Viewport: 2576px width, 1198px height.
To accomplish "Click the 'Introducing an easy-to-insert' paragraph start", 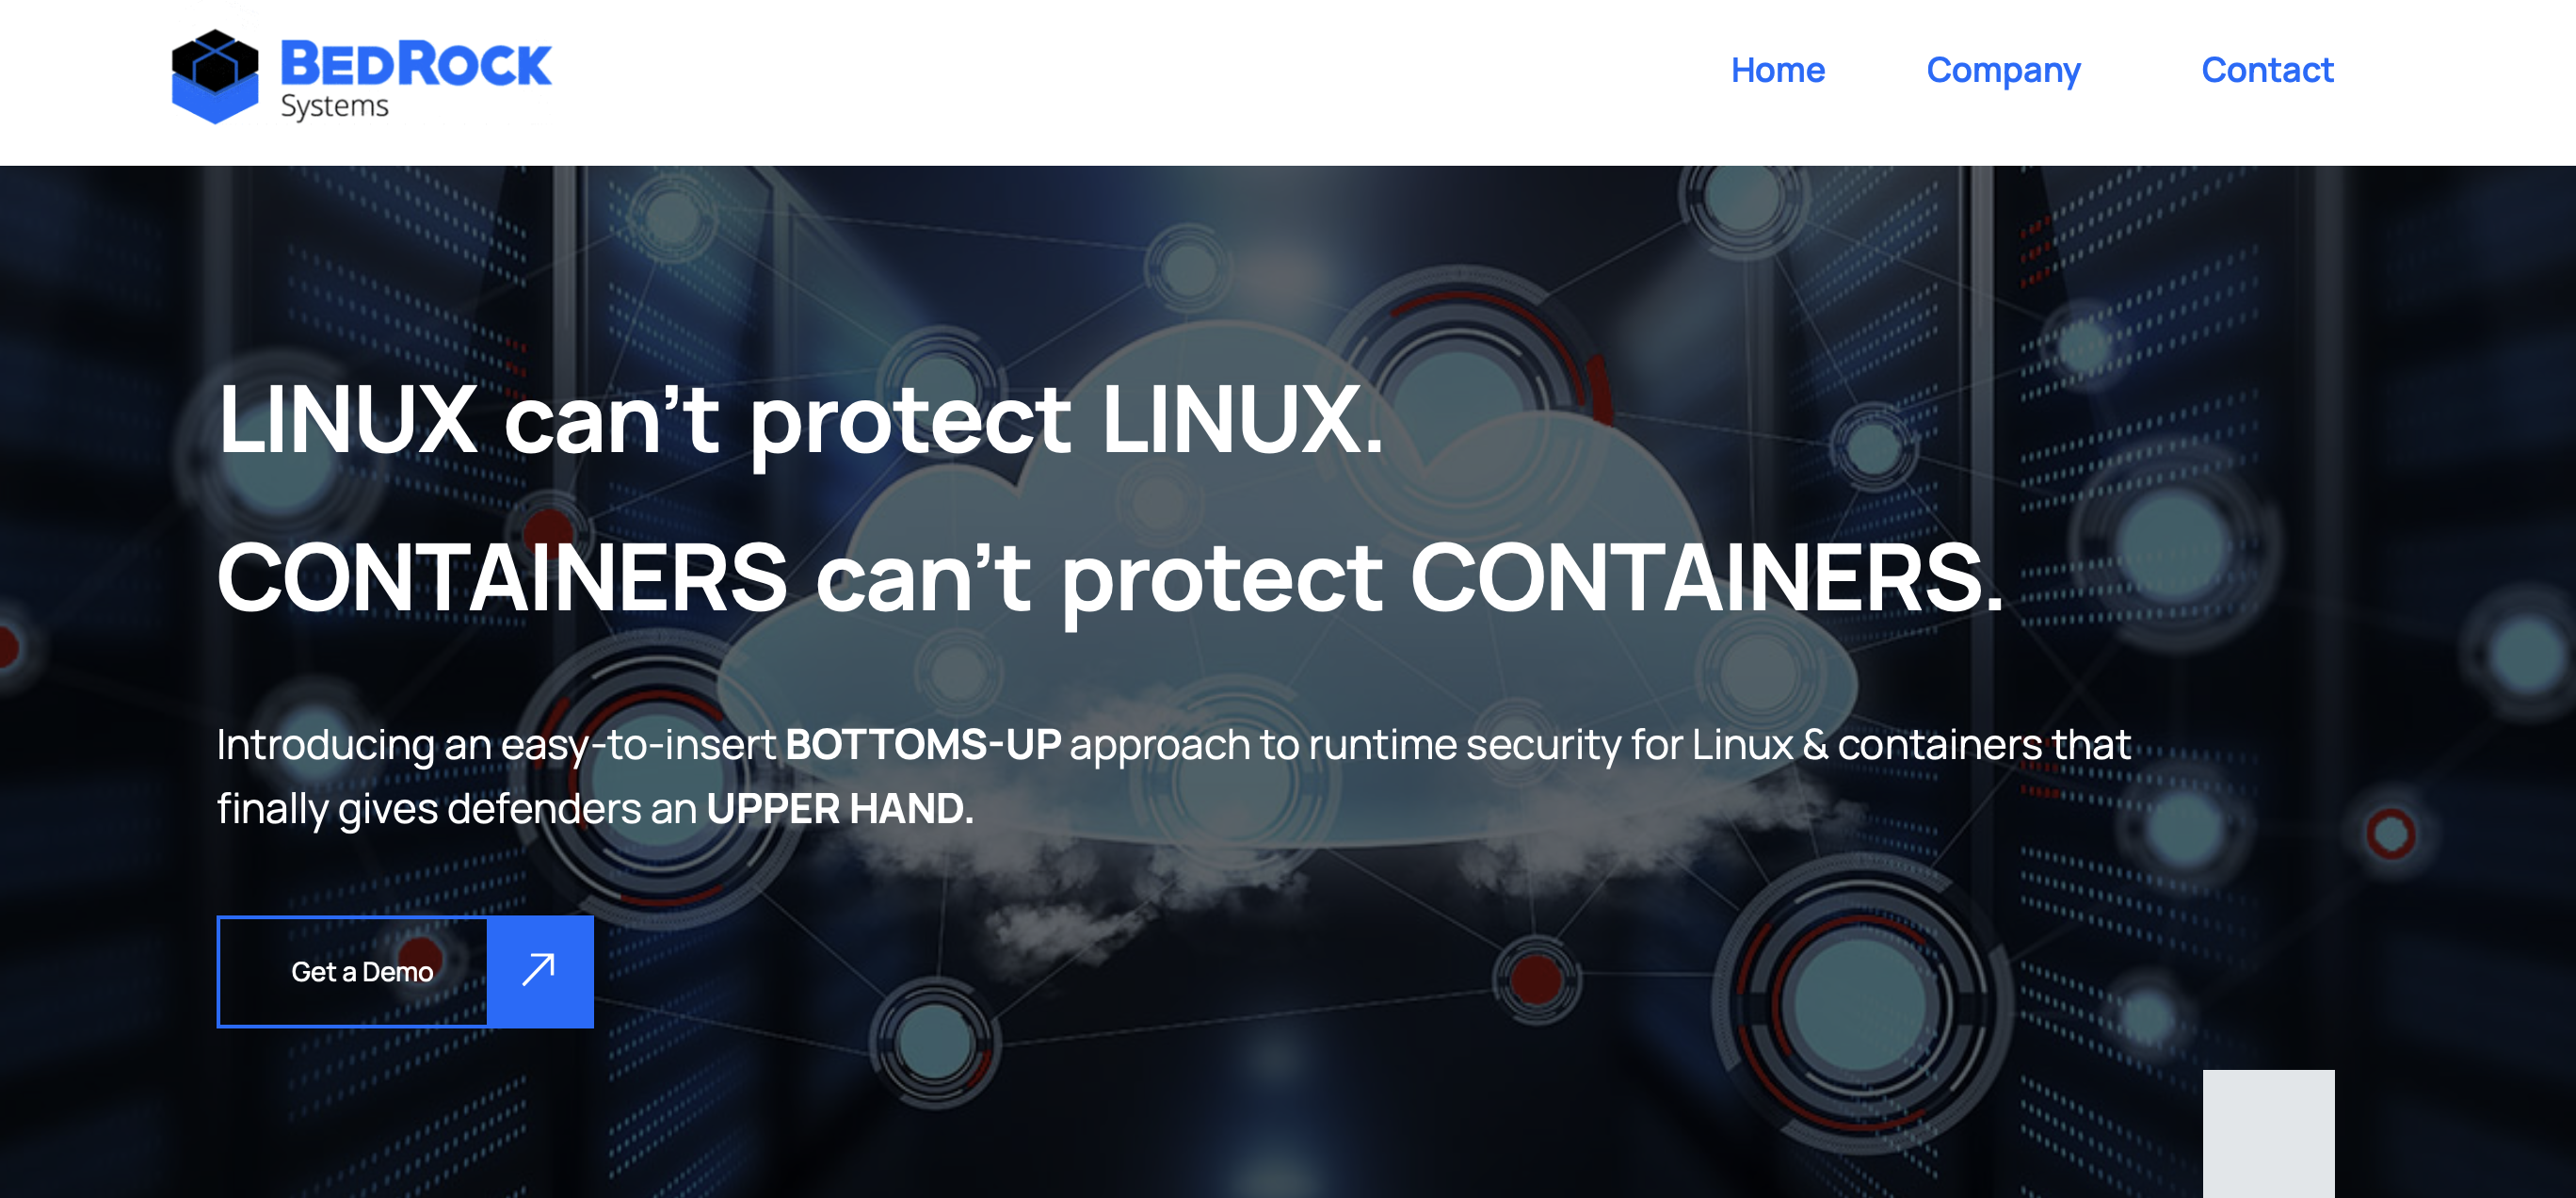I will (496, 745).
